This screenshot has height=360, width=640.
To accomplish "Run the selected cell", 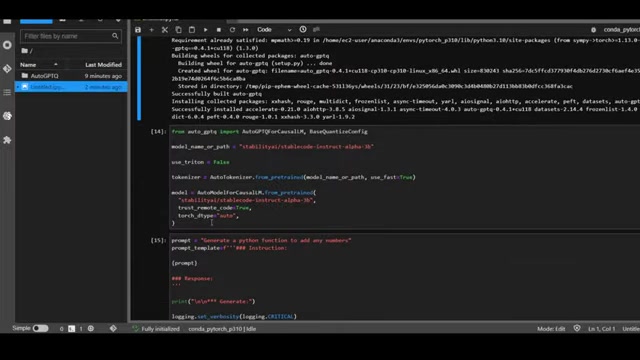I will click(205, 30).
